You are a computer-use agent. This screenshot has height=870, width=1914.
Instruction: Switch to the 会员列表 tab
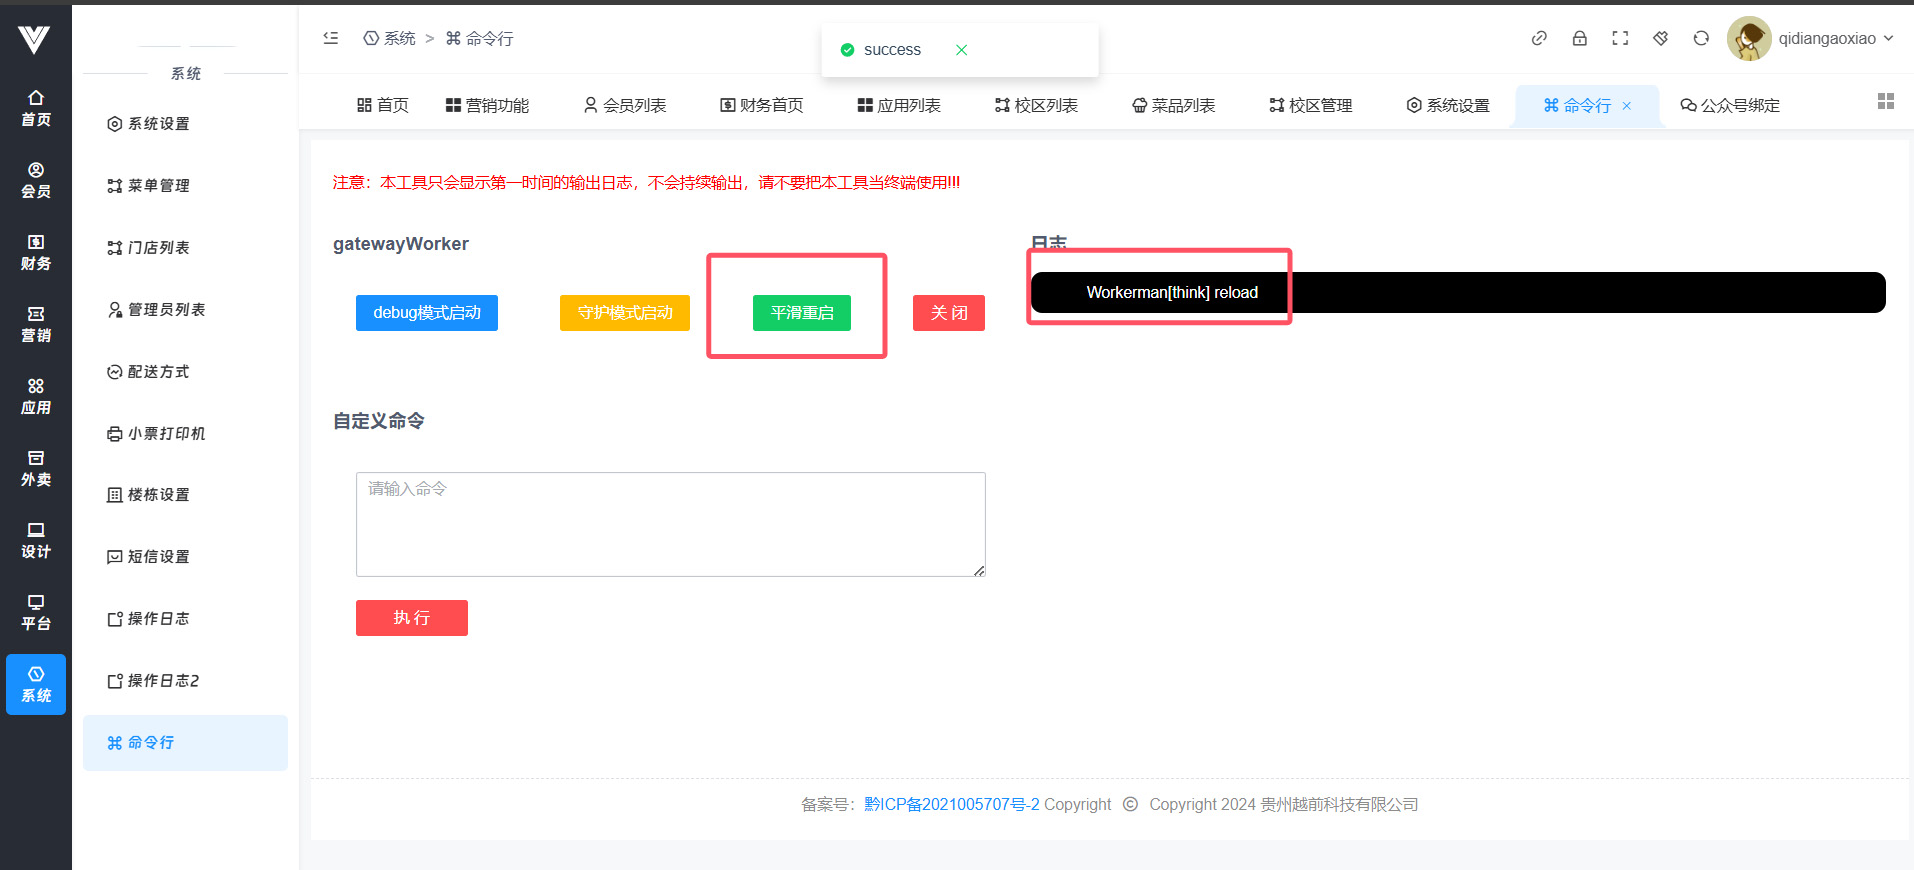tap(625, 106)
